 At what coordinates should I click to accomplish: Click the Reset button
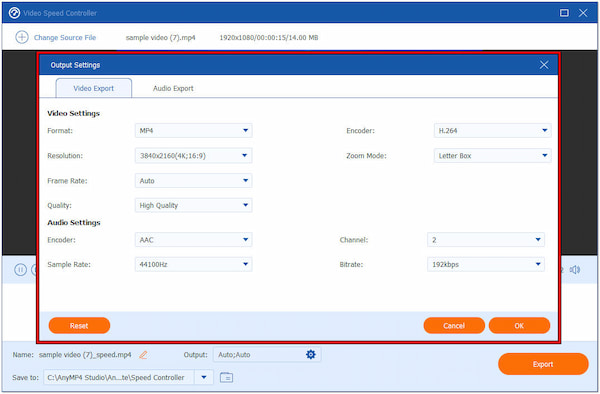(79, 326)
